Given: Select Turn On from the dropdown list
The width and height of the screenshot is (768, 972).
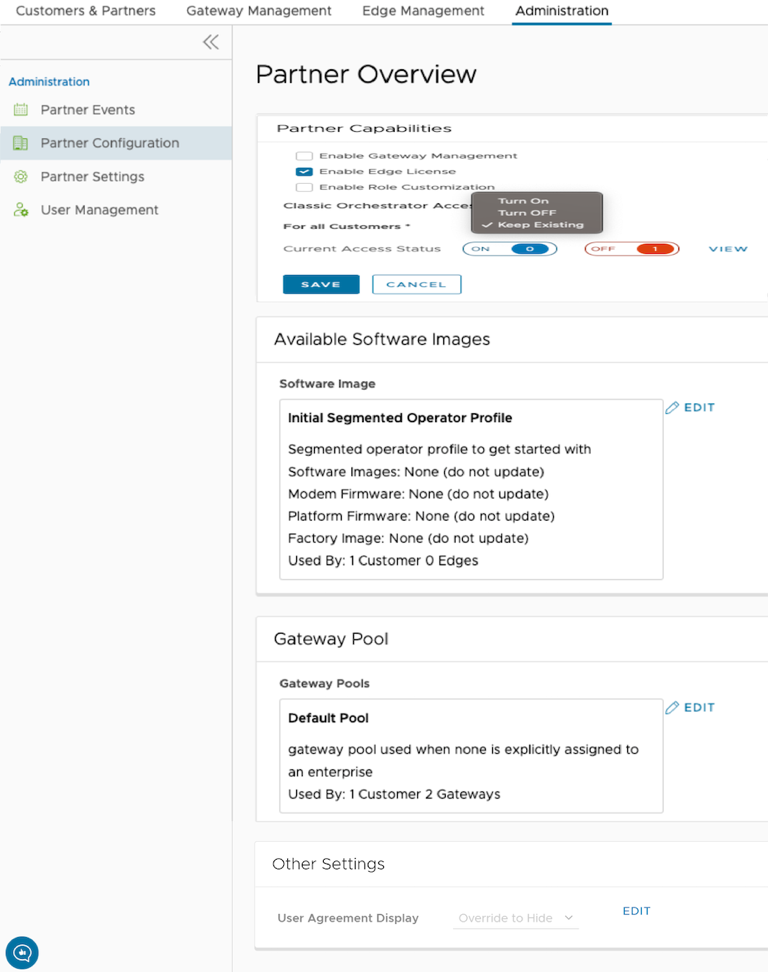Looking at the screenshot, I should point(524,201).
